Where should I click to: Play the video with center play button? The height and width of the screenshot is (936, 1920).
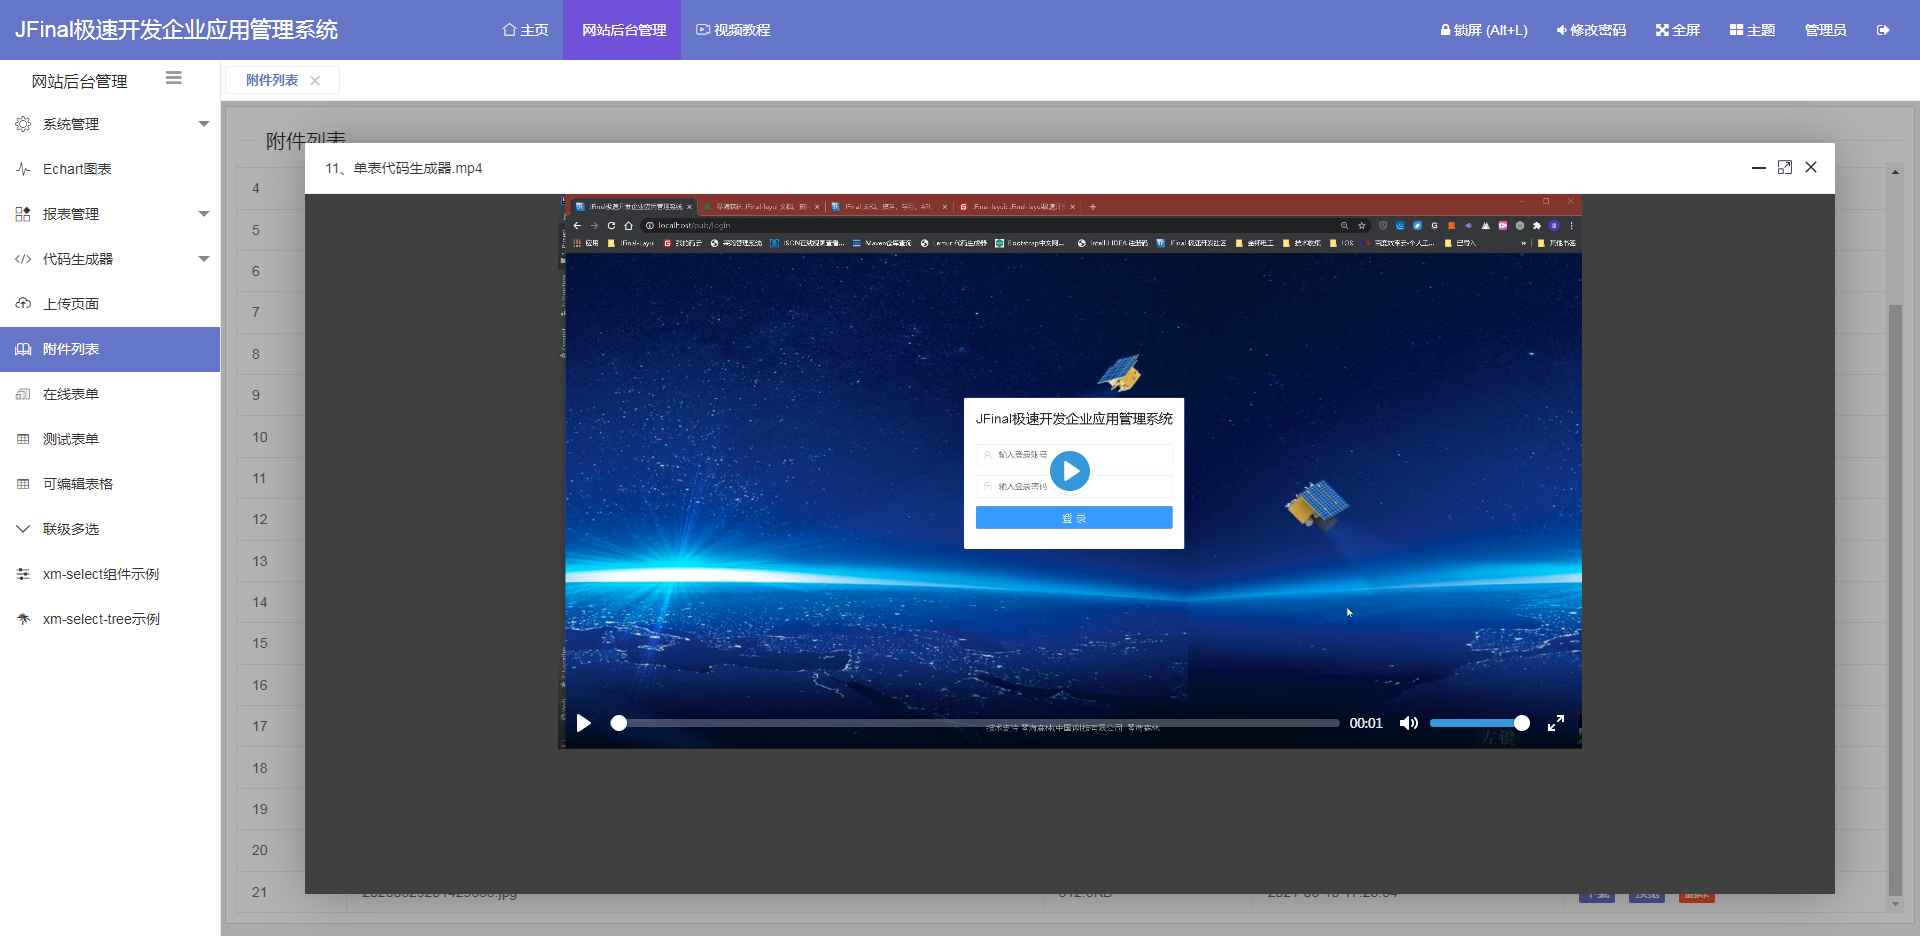(1070, 471)
